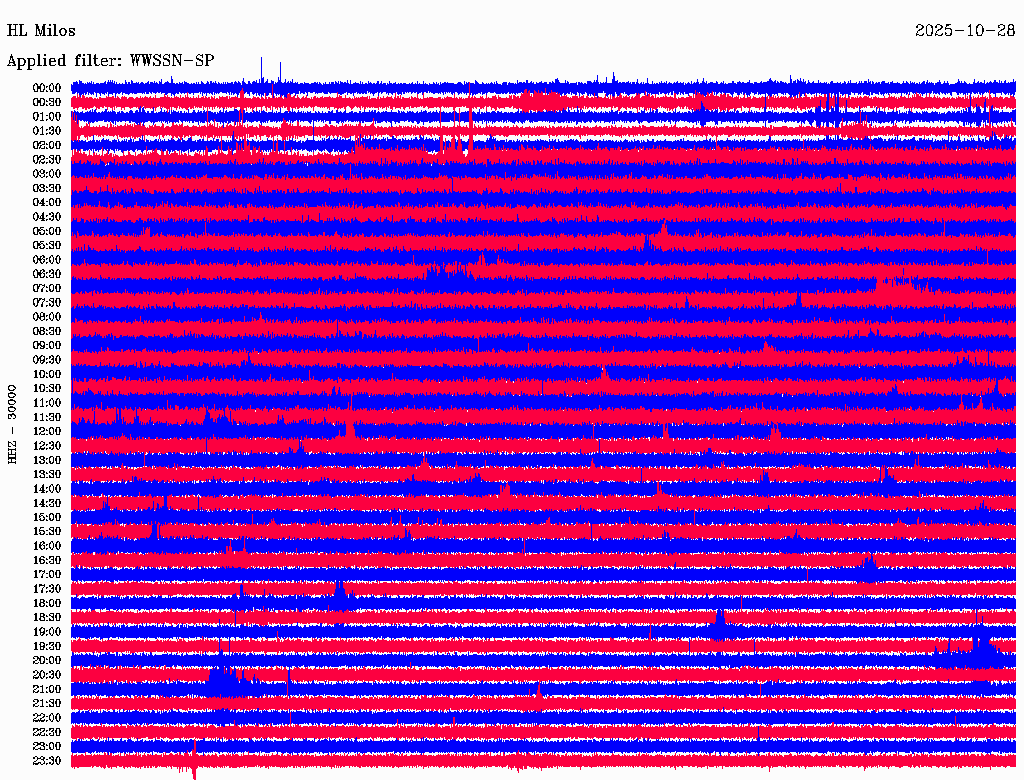Screen dimensions: 1024x780
Task: Select the 19:30 time label
Action: tap(47, 647)
